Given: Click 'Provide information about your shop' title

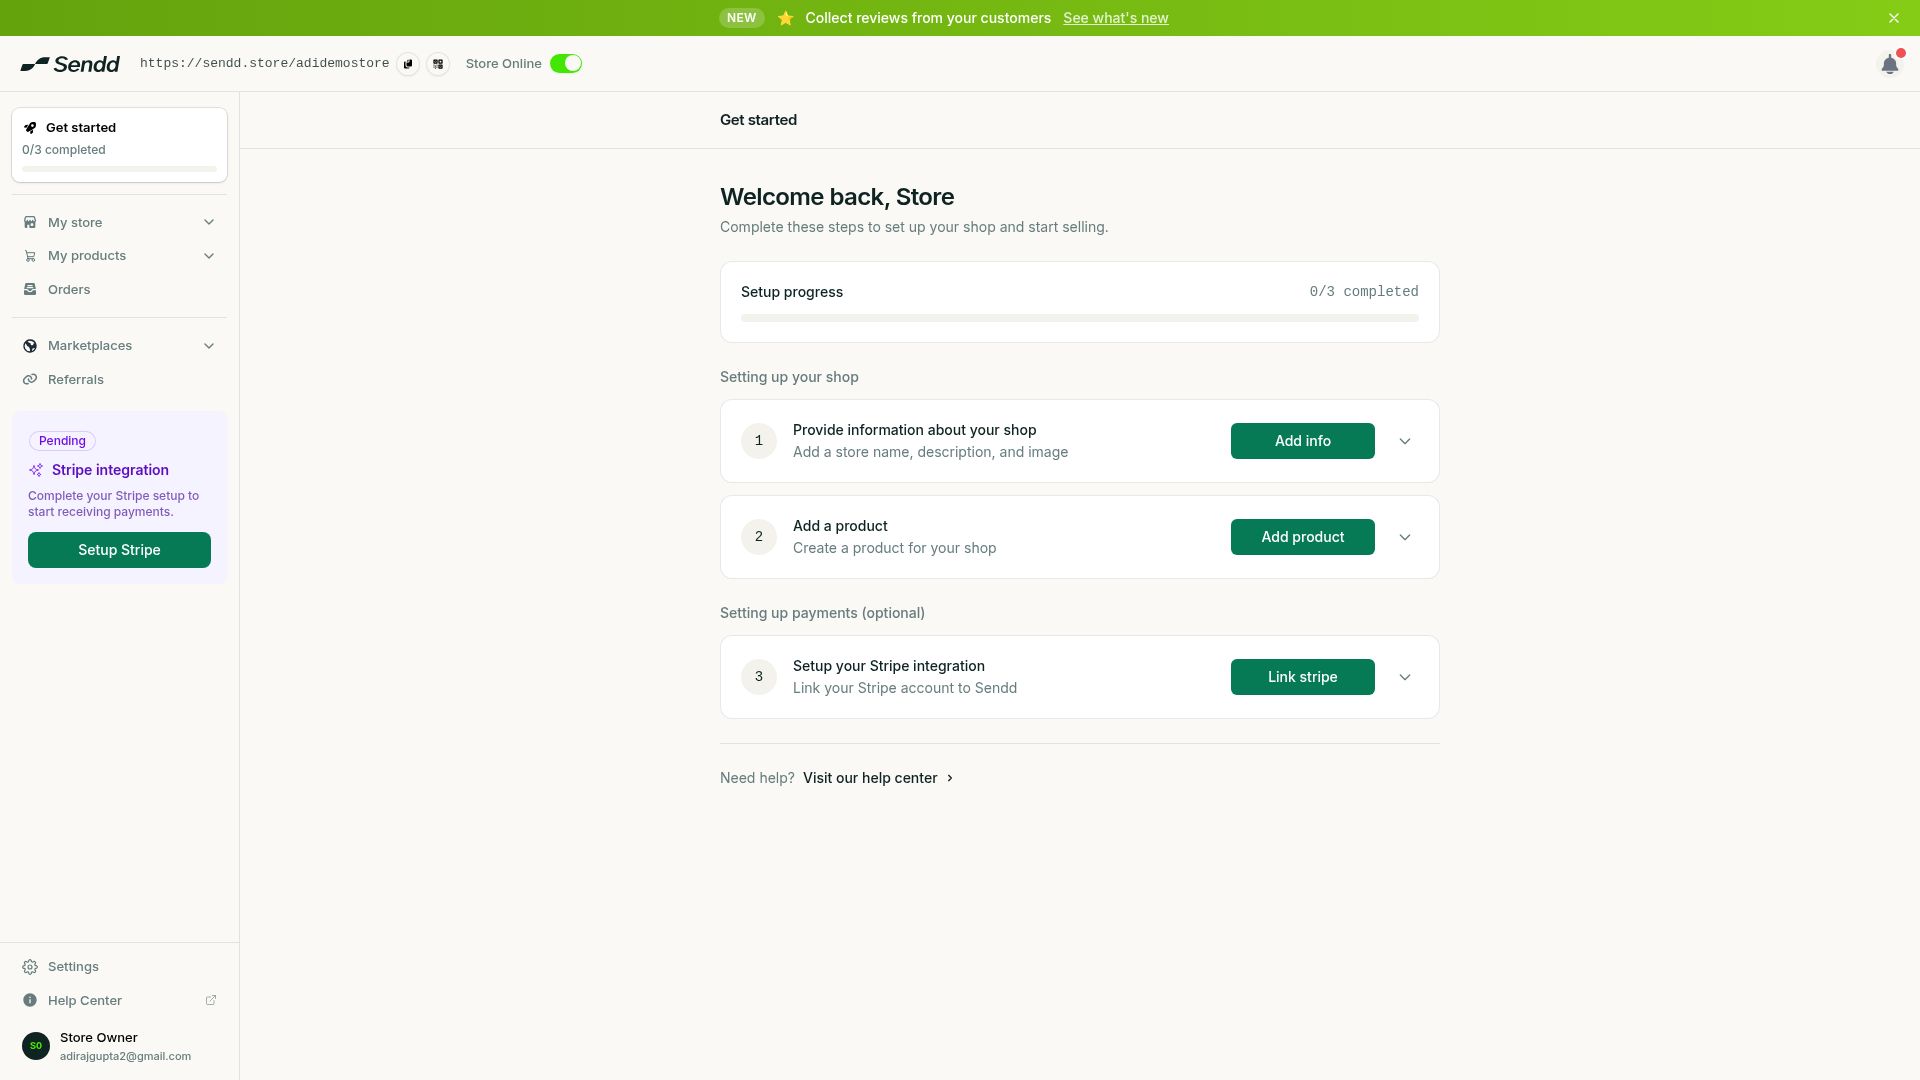Looking at the screenshot, I should tap(914, 430).
